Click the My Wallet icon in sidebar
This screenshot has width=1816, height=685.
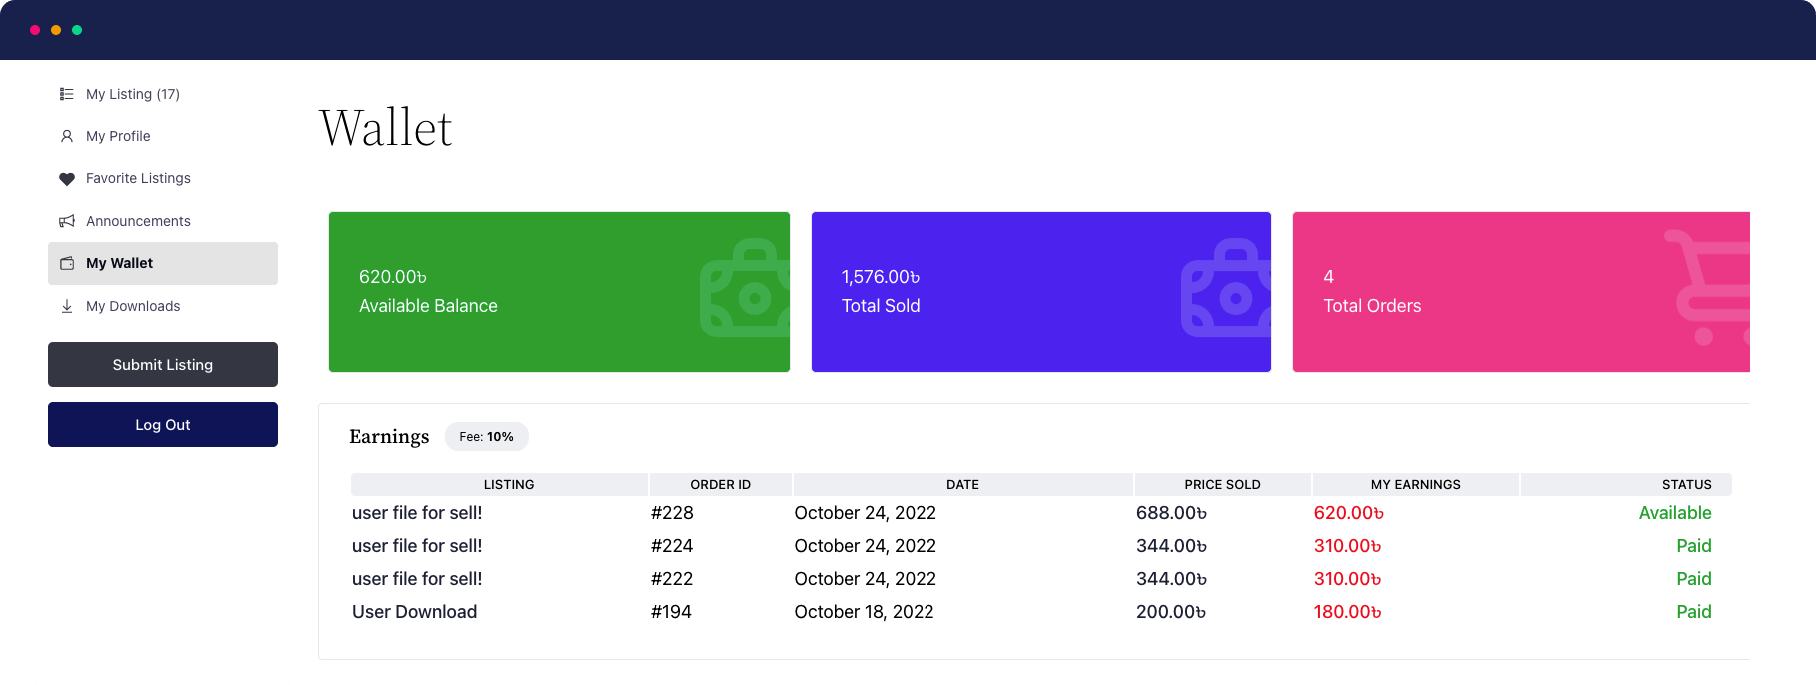tap(67, 264)
